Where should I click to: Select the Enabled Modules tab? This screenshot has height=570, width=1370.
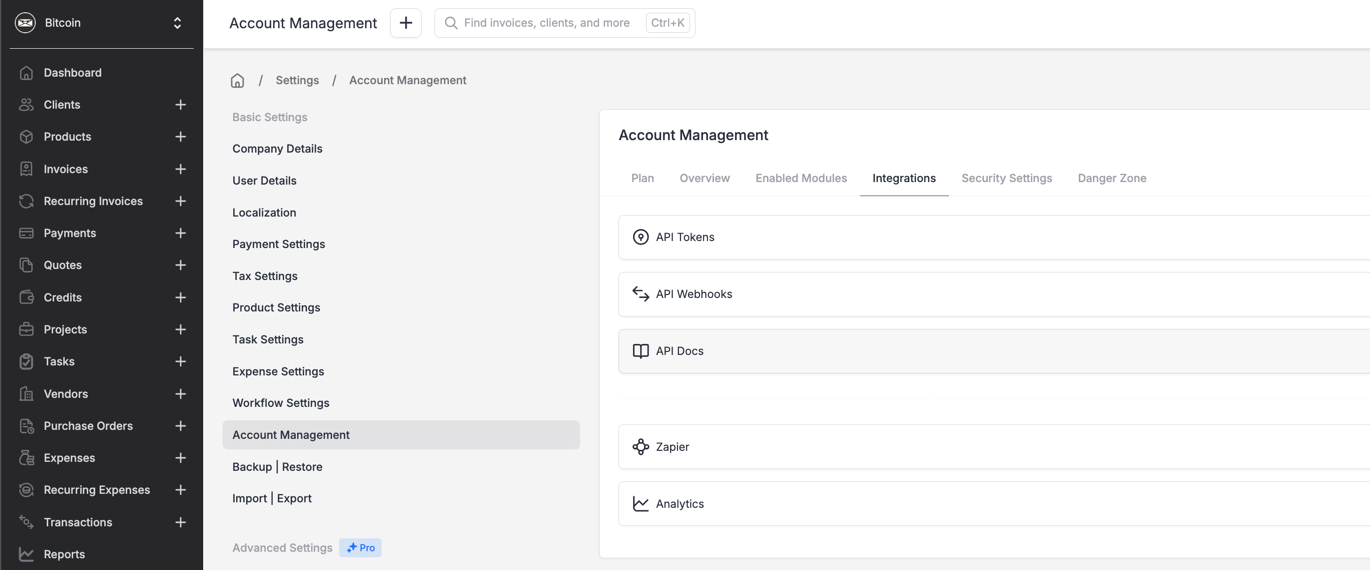tap(800, 178)
